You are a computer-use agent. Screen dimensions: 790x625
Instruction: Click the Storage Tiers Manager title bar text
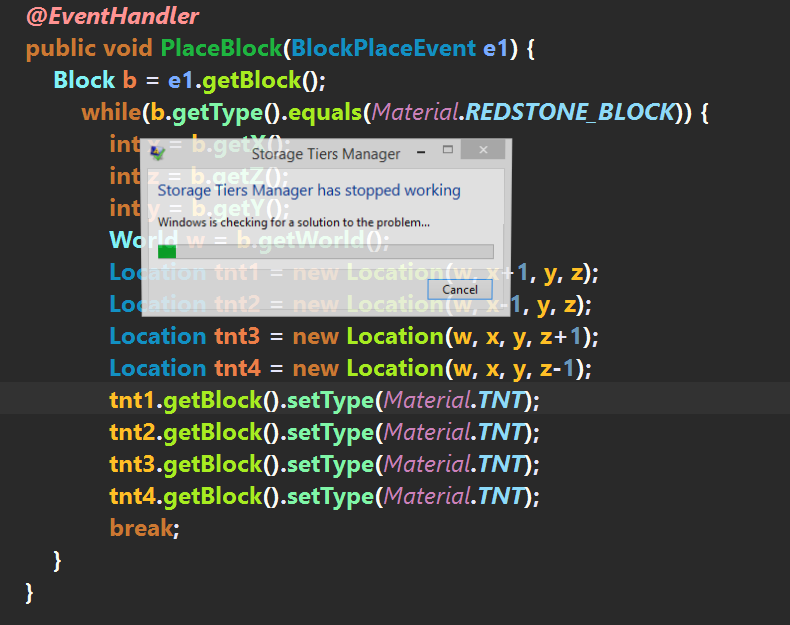click(x=325, y=154)
